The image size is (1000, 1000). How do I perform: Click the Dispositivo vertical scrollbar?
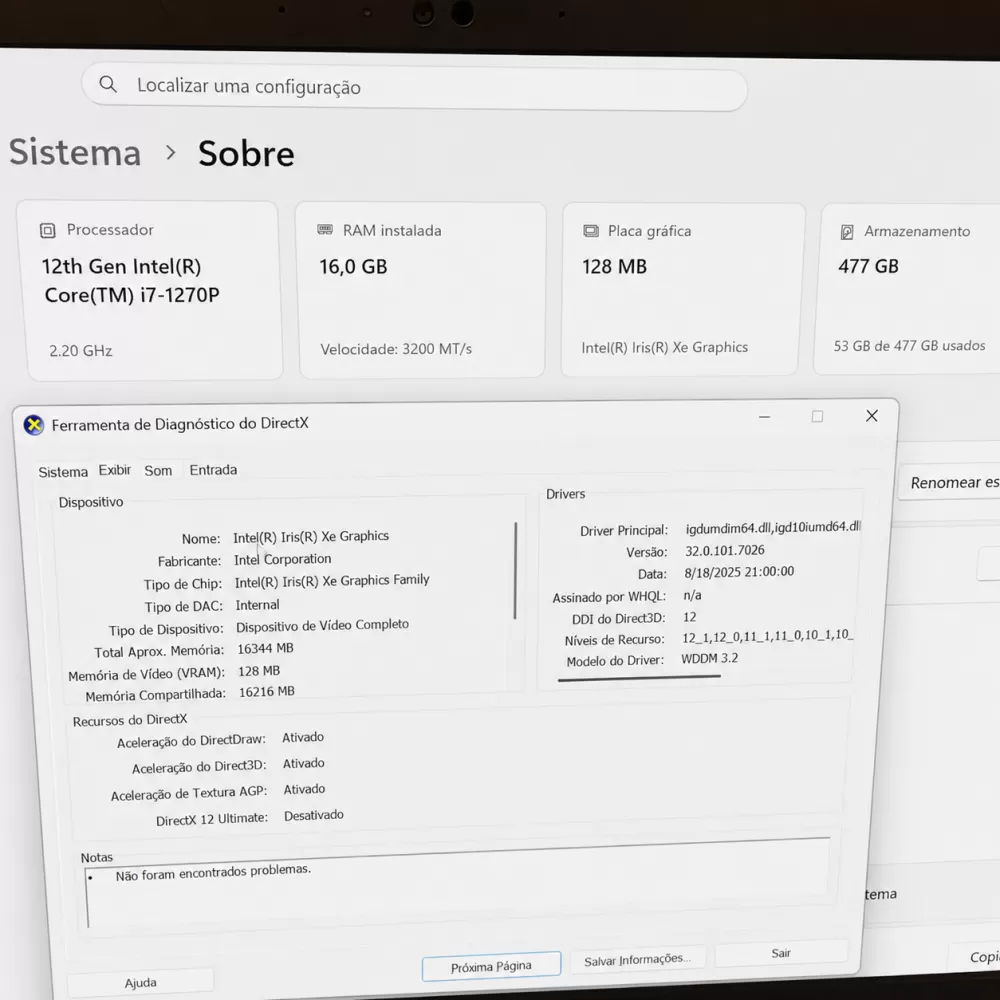click(515, 571)
